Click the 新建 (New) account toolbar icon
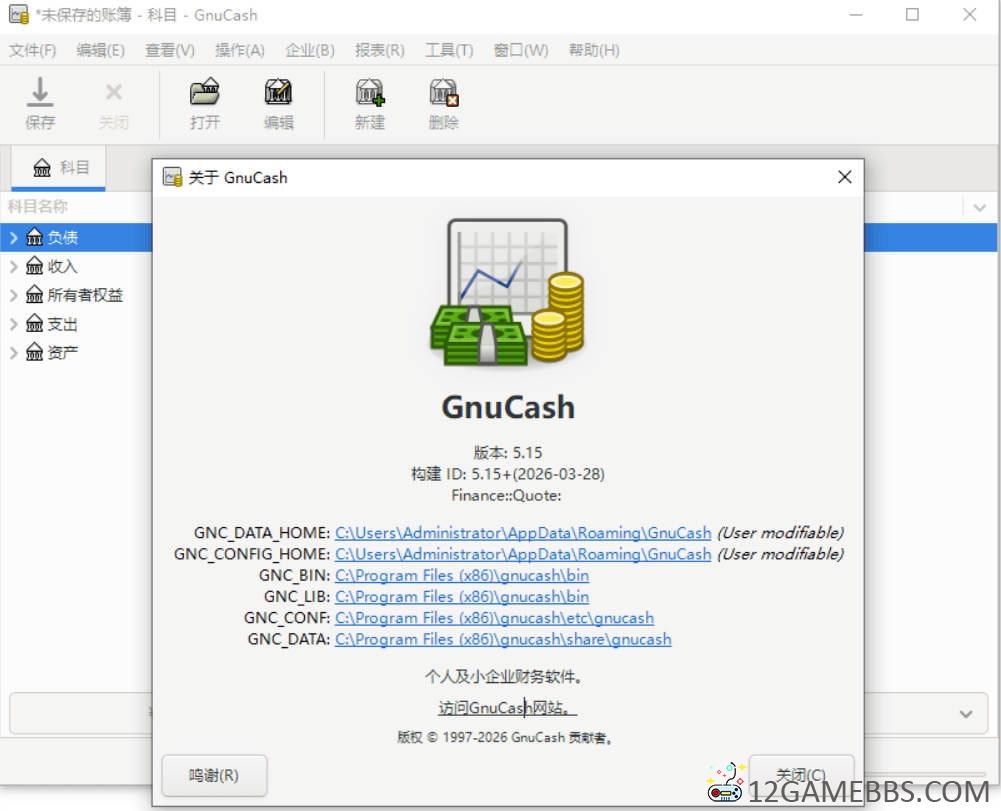The width and height of the screenshot is (1001, 811). click(x=370, y=92)
